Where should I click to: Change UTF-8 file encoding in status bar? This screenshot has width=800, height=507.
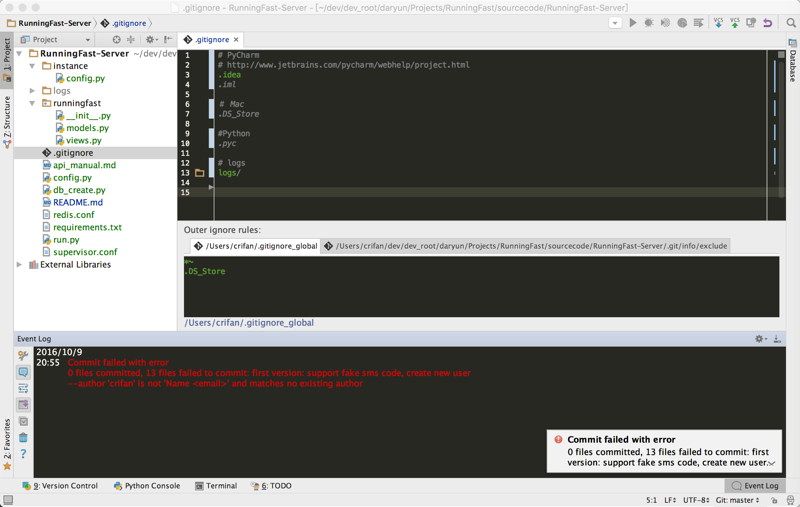(x=696, y=500)
